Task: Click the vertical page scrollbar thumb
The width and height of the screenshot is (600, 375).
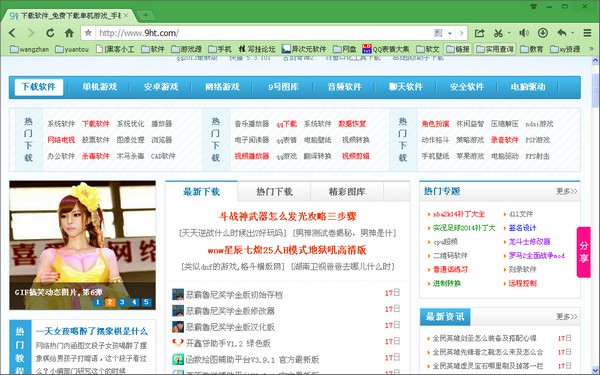Action: pyautogui.click(x=595, y=91)
